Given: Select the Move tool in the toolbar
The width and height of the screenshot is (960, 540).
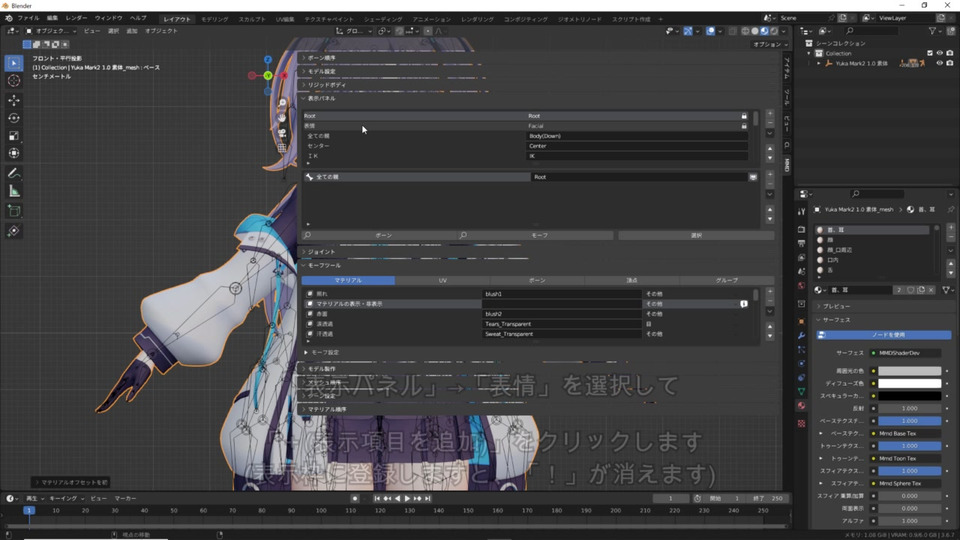Looking at the screenshot, I should (x=14, y=100).
